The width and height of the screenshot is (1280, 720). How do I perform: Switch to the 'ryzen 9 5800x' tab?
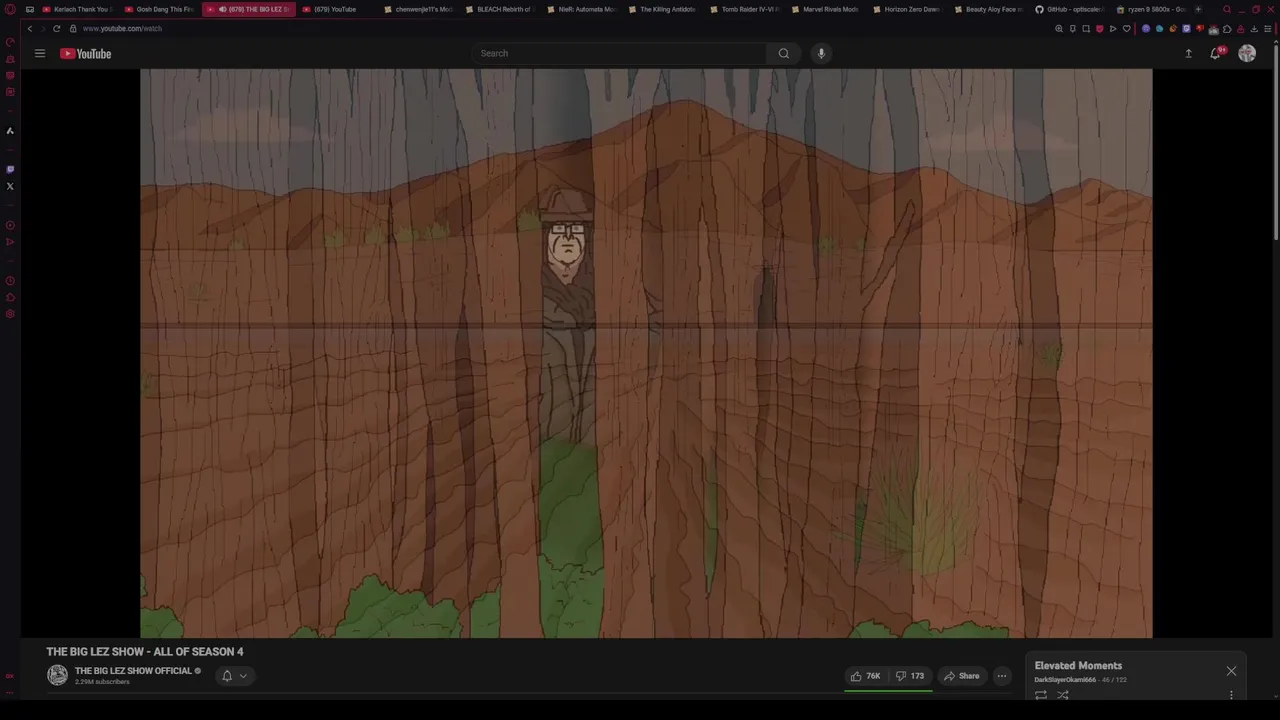pos(1151,9)
